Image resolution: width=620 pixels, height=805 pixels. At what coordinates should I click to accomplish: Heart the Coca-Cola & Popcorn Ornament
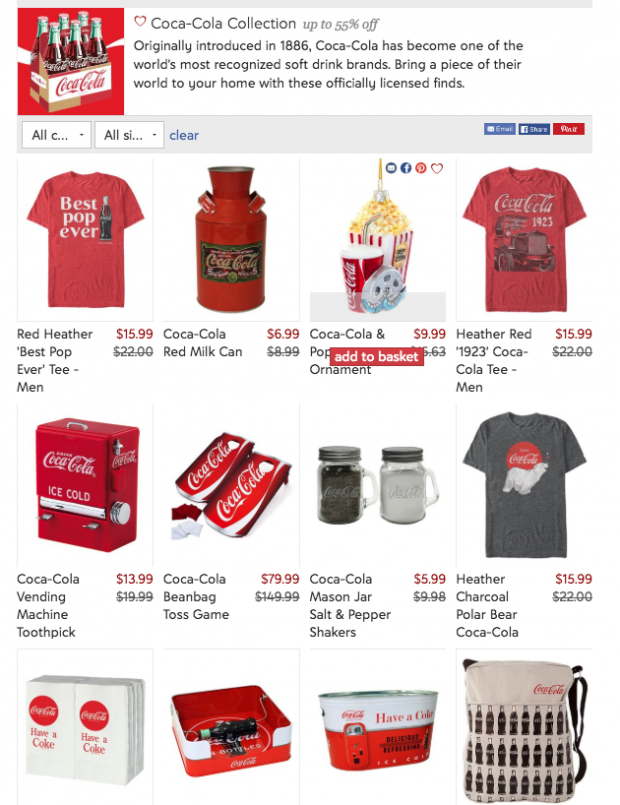coord(437,168)
